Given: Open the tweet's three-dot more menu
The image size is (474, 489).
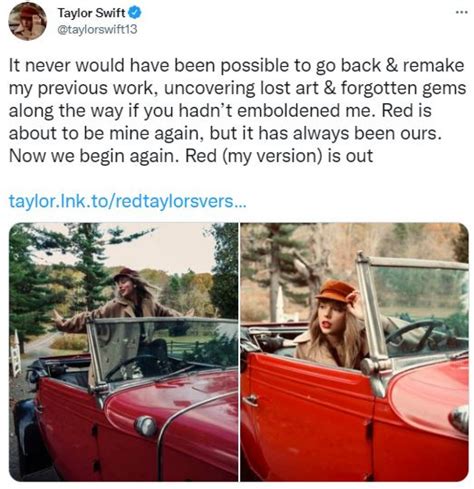Looking at the screenshot, I should 462,12.
